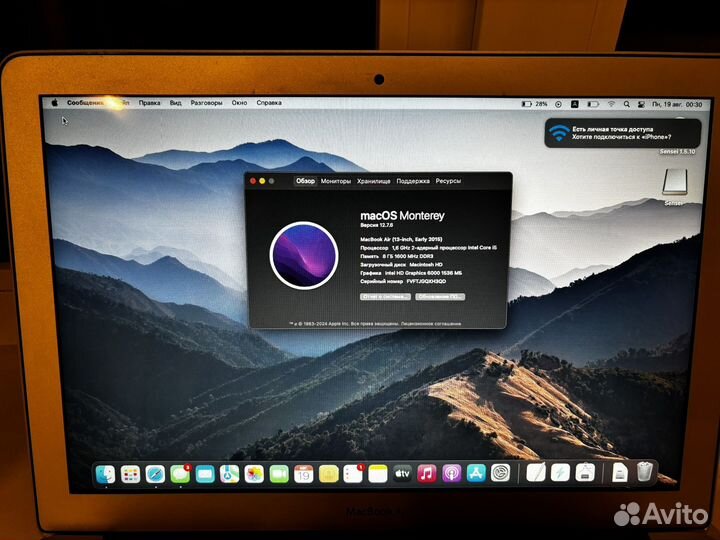The width and height of the screenshot is (720, 540).
Task: Click the Отчет о системе button
Action: click(x=385, y=297)
